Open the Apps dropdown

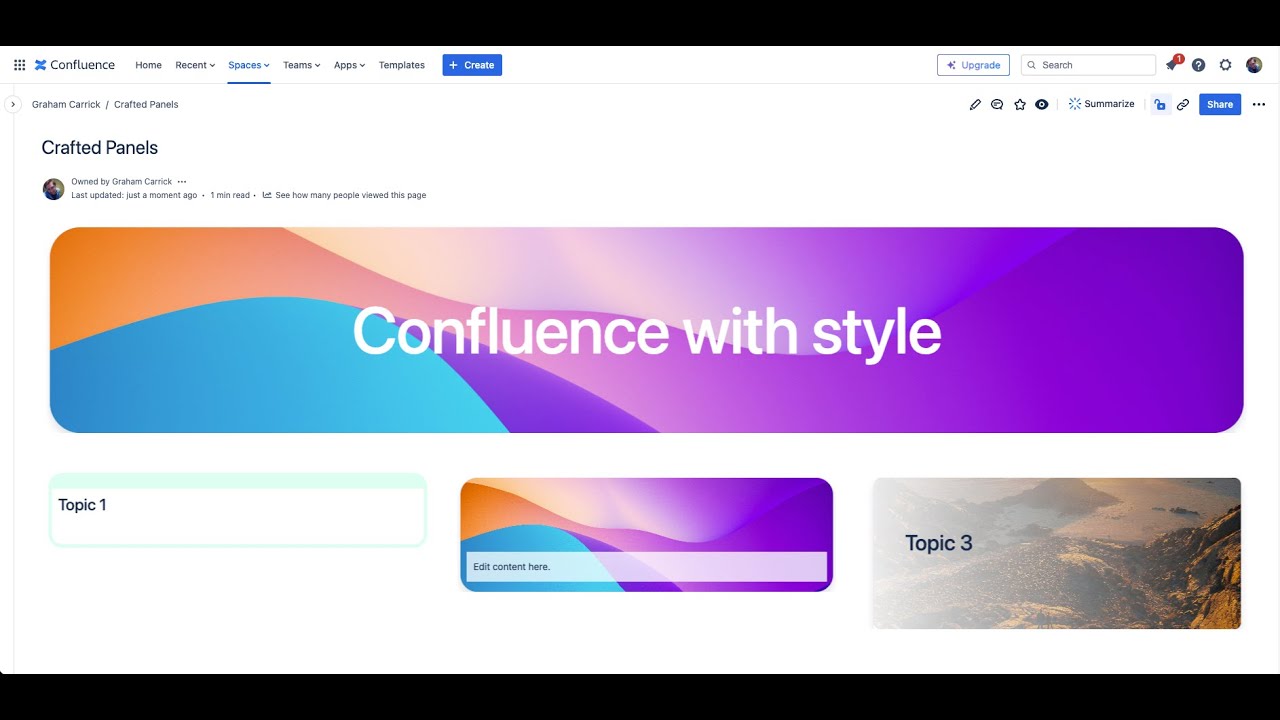[349, 65]
